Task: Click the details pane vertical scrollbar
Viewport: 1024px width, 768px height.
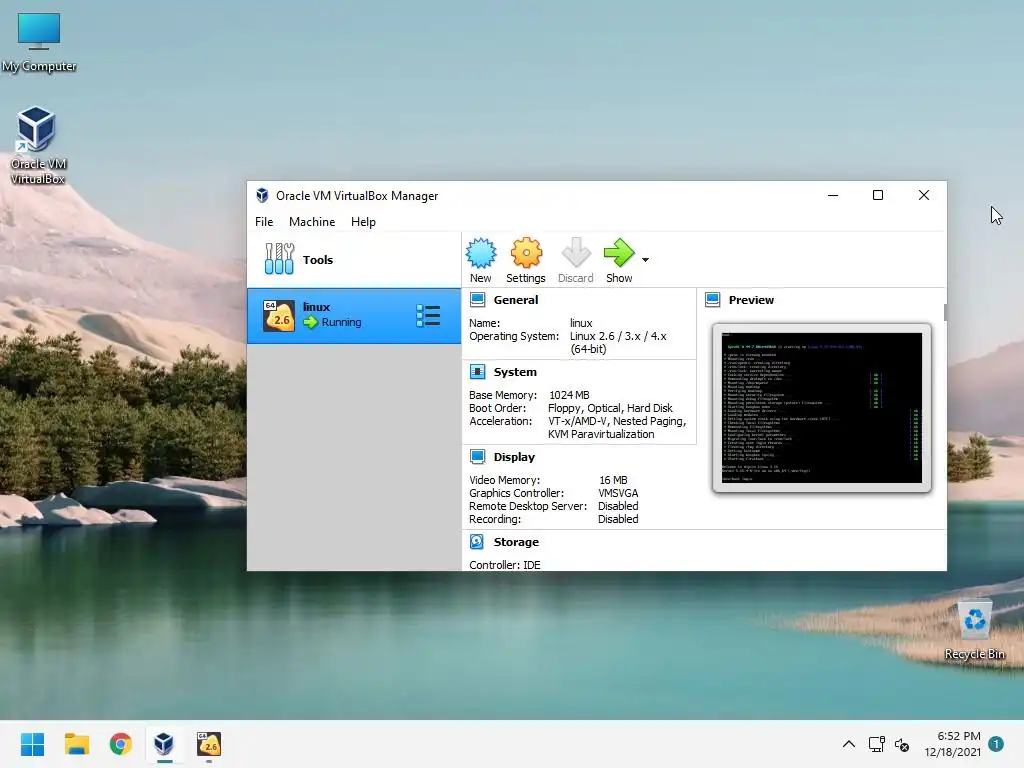Action: click(x=945, y=312)
